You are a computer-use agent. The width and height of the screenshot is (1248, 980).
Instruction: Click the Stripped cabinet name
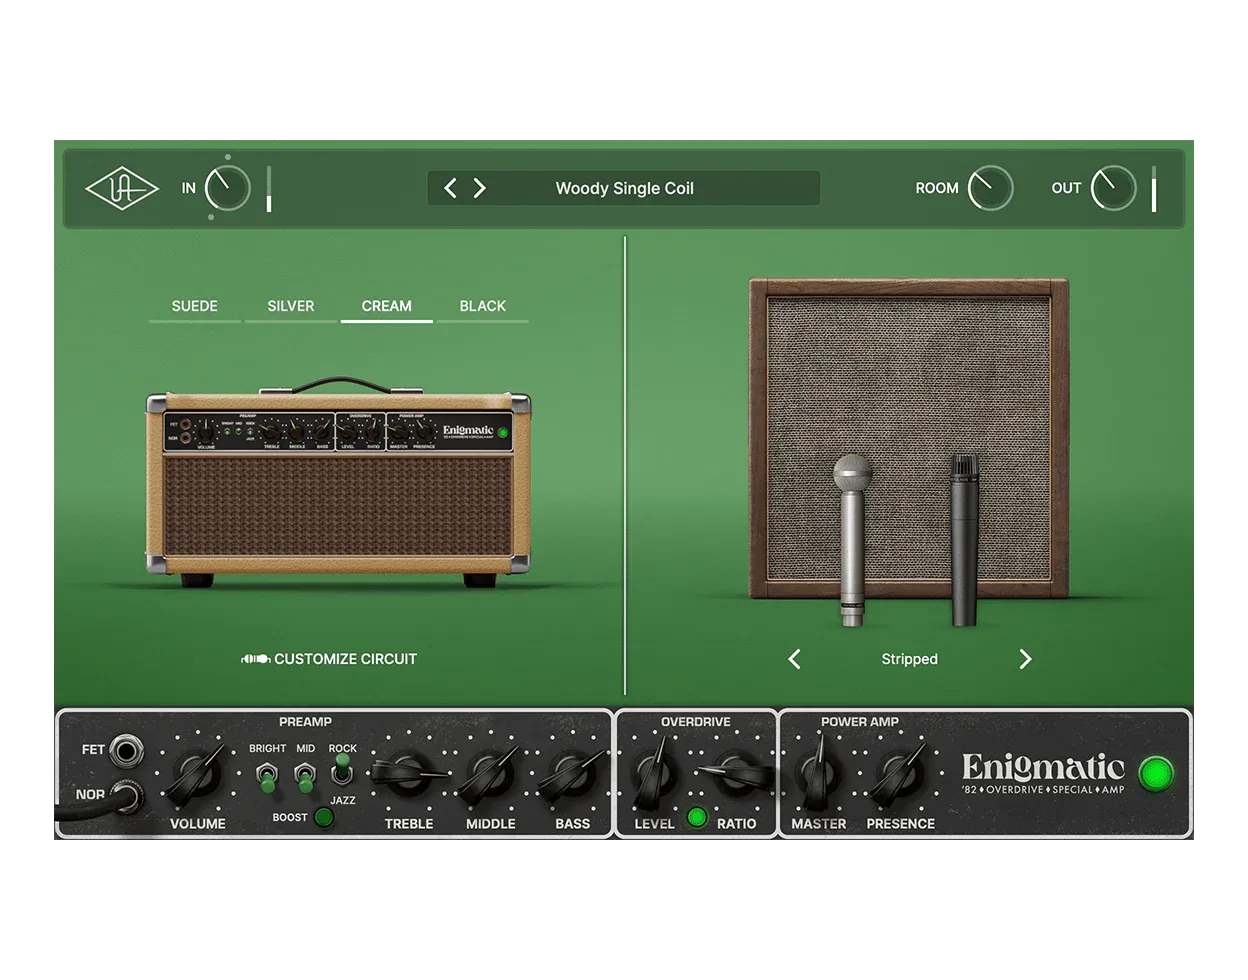click(x=909, y=659)
